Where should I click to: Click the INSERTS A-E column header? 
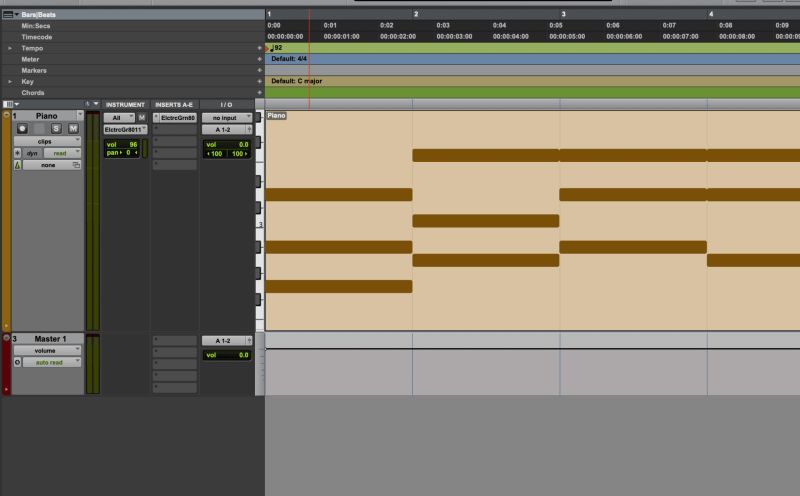click(x=174, y=105)
